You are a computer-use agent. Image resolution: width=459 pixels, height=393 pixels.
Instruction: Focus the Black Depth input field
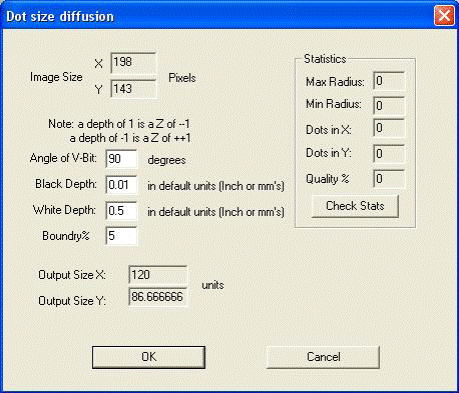pos(121,185)
